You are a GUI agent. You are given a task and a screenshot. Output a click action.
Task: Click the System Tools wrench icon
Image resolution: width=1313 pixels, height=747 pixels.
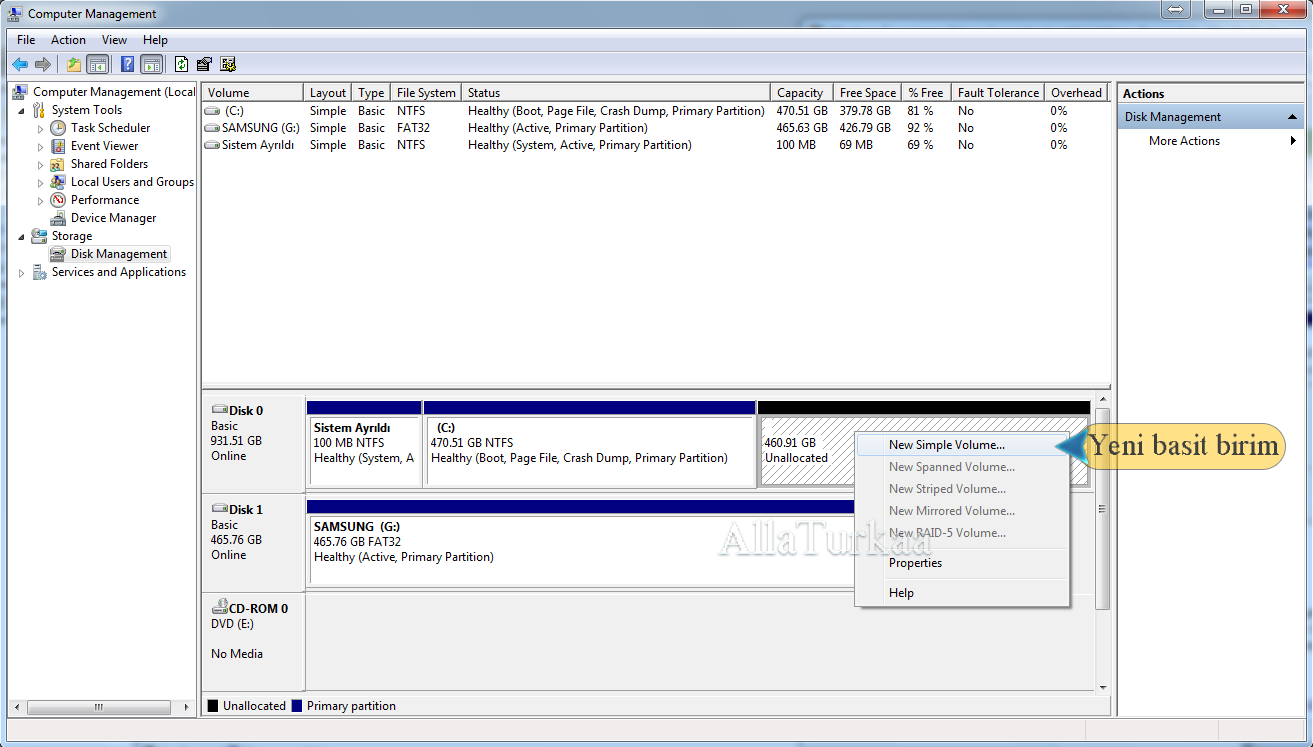click(x=39, y=110)
